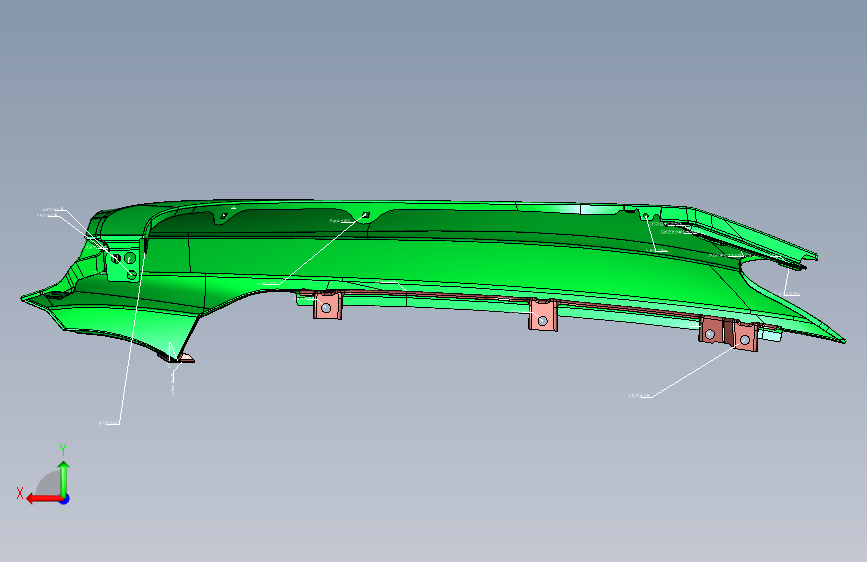Pick the round hole in the top-right notched tab
867x562 pixels.
646,215
